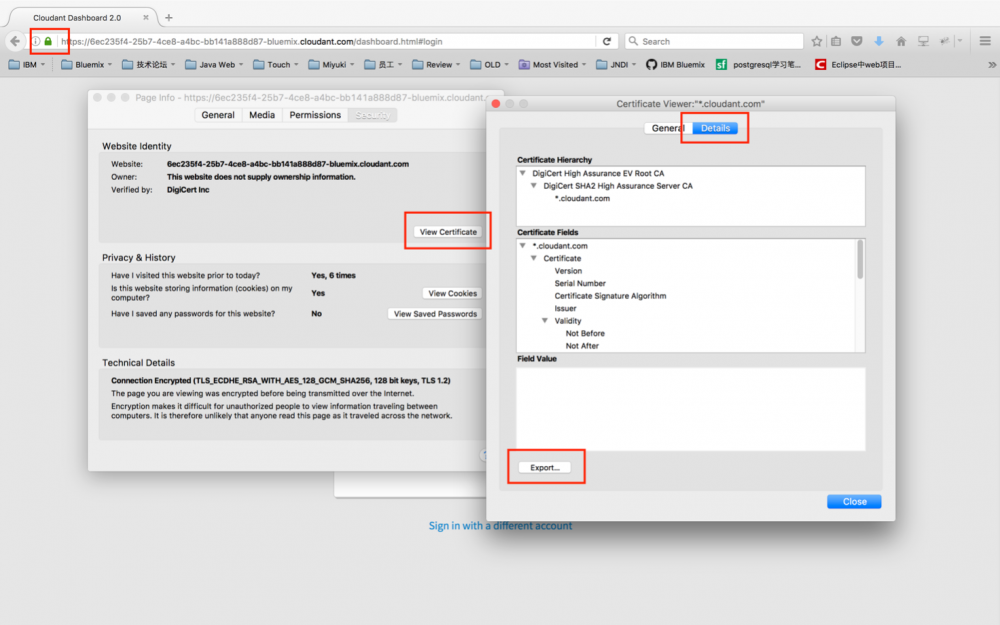Switch to General tab in Certificate Viewer
This screenshot has height=625, width=1000.
(x=668, y=128)
